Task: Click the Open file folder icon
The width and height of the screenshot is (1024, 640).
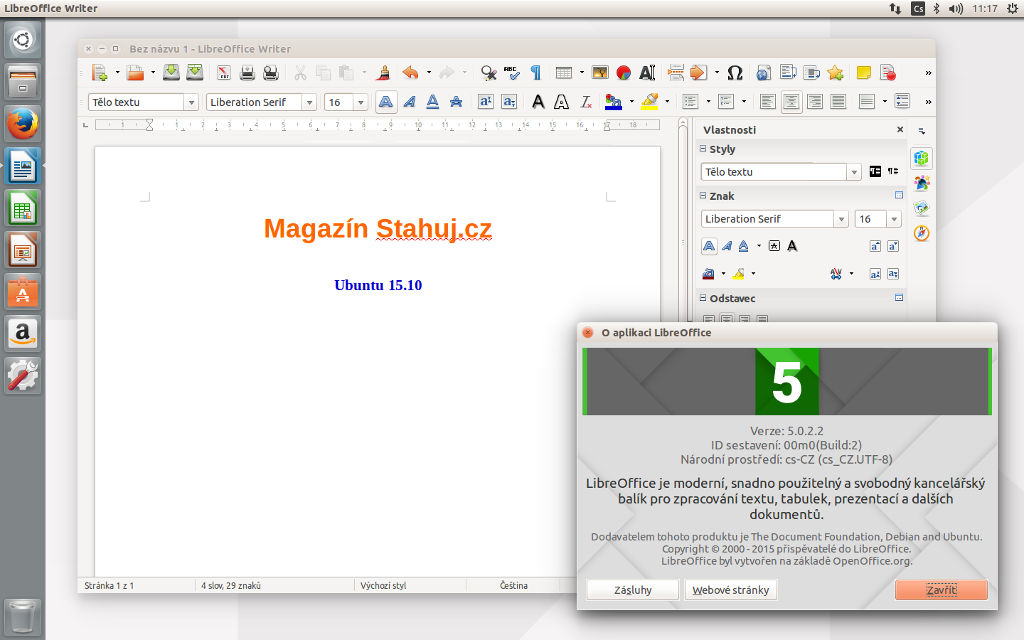Action: pyautogui.click(x=135, y=72)
